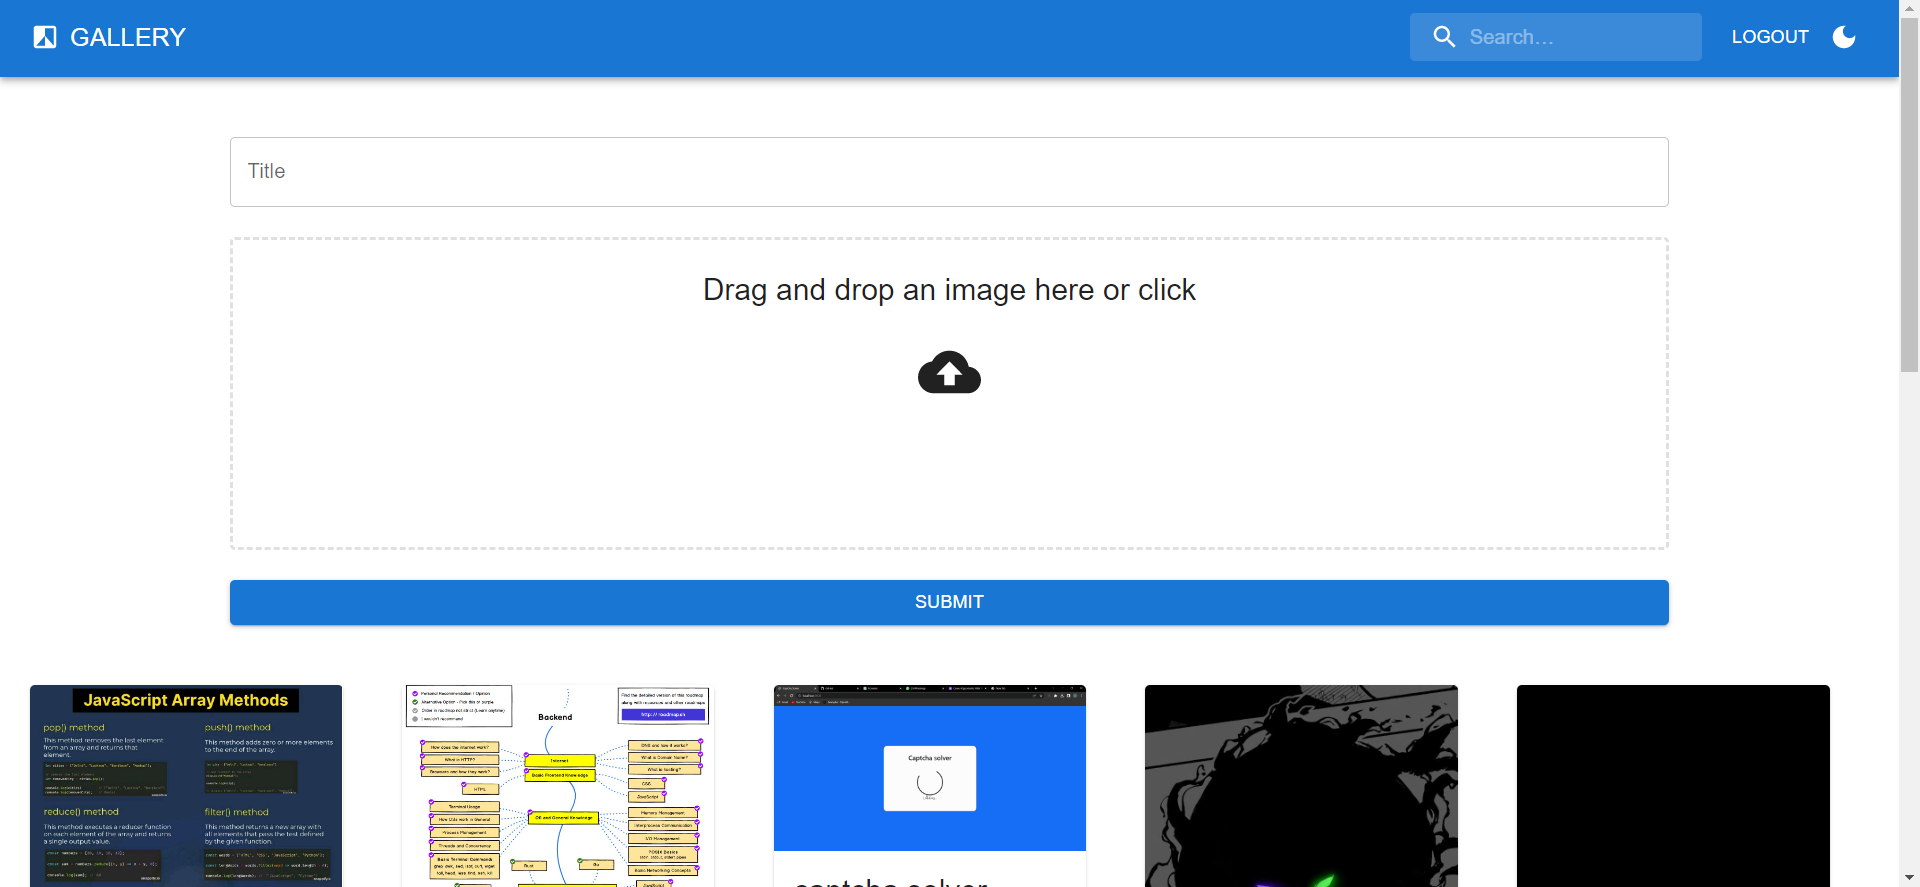The width and height of the screenshot is (1920, 887).
Task: Click 'Drag and drop an image here' text
Action: 949,290
